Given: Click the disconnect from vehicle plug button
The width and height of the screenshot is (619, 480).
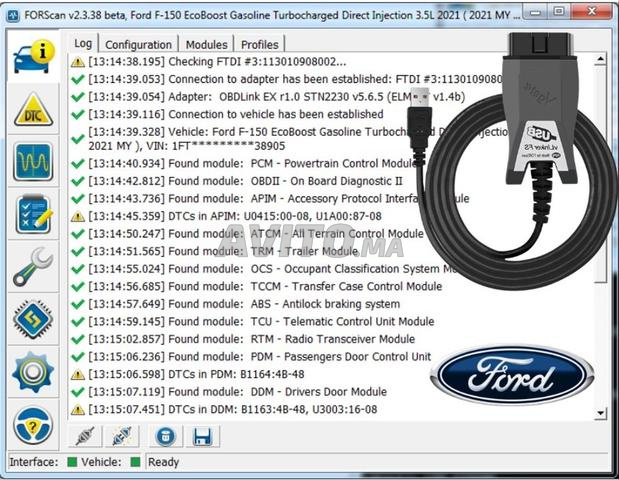Looking at the screenshot, I should pyautogui.click(x=122, y=437).
